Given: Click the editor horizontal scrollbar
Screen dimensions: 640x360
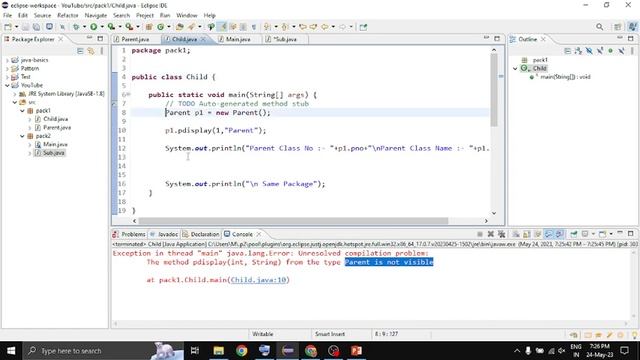Looking at the screenshot, I should (x=293, y=221).
